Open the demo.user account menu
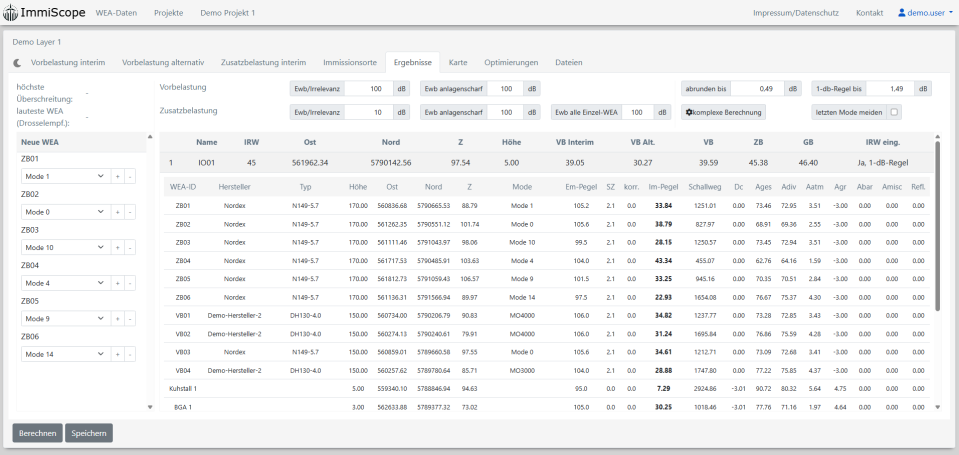The width and height of the screenshot is (959, 455). coord(925,13)
